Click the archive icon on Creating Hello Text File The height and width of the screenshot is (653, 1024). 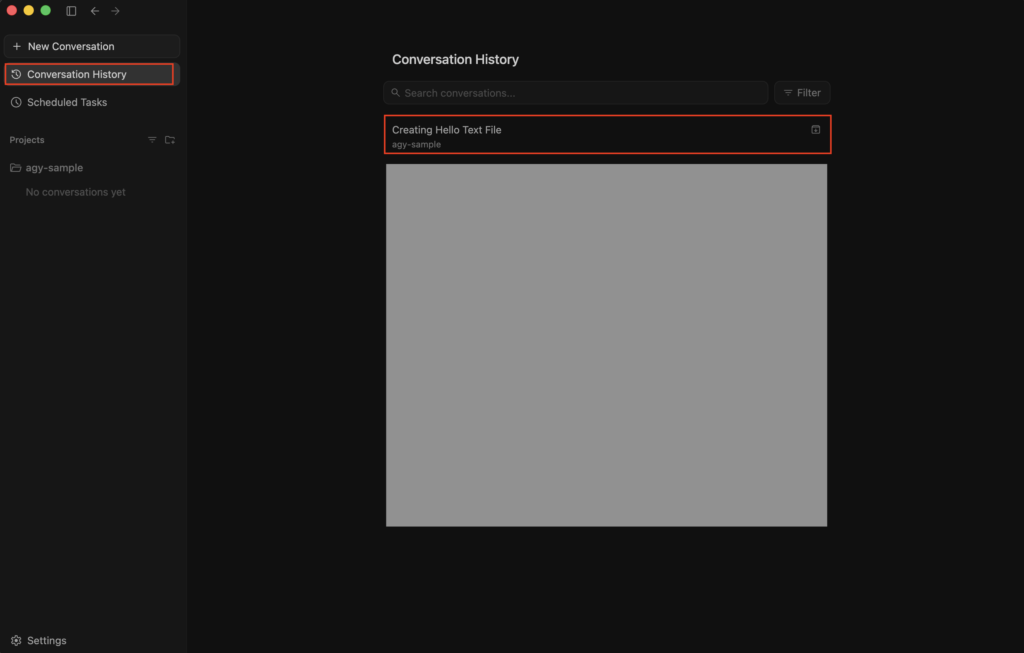816,130
